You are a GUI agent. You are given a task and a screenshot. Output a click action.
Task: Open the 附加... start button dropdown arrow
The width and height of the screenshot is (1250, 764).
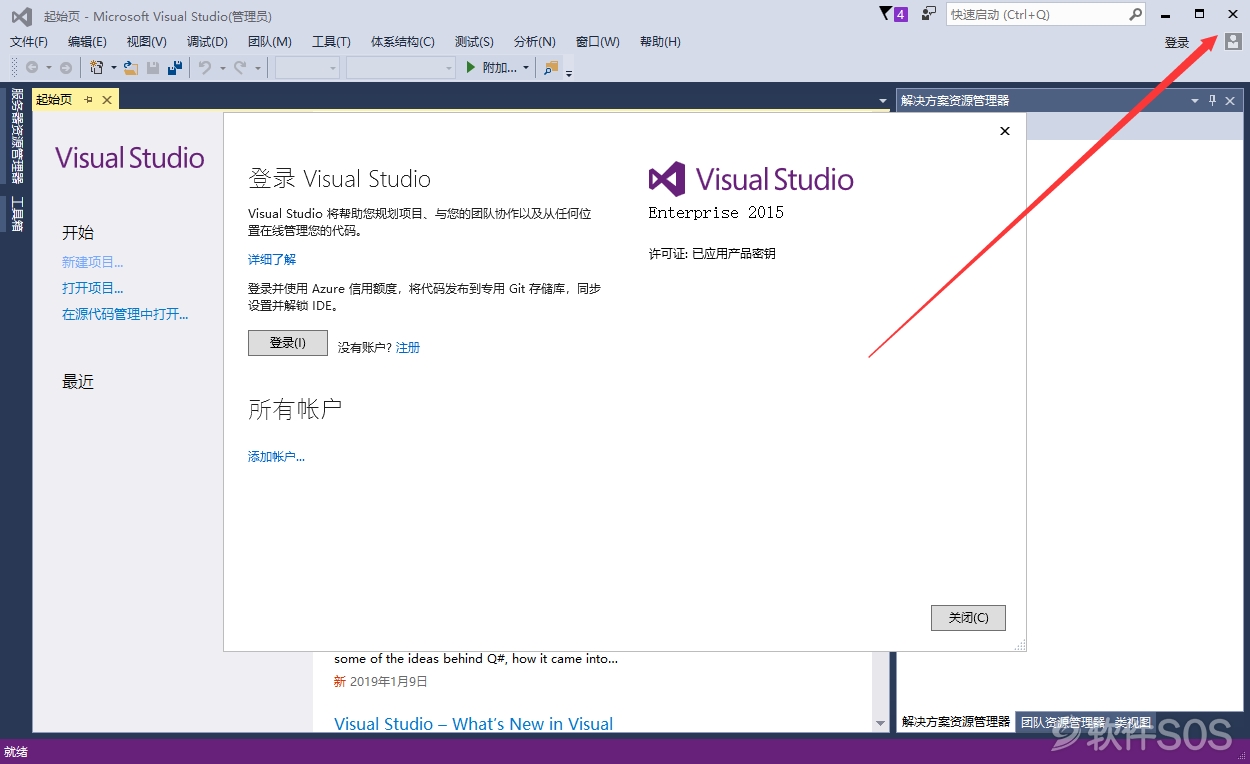[526, 68]
